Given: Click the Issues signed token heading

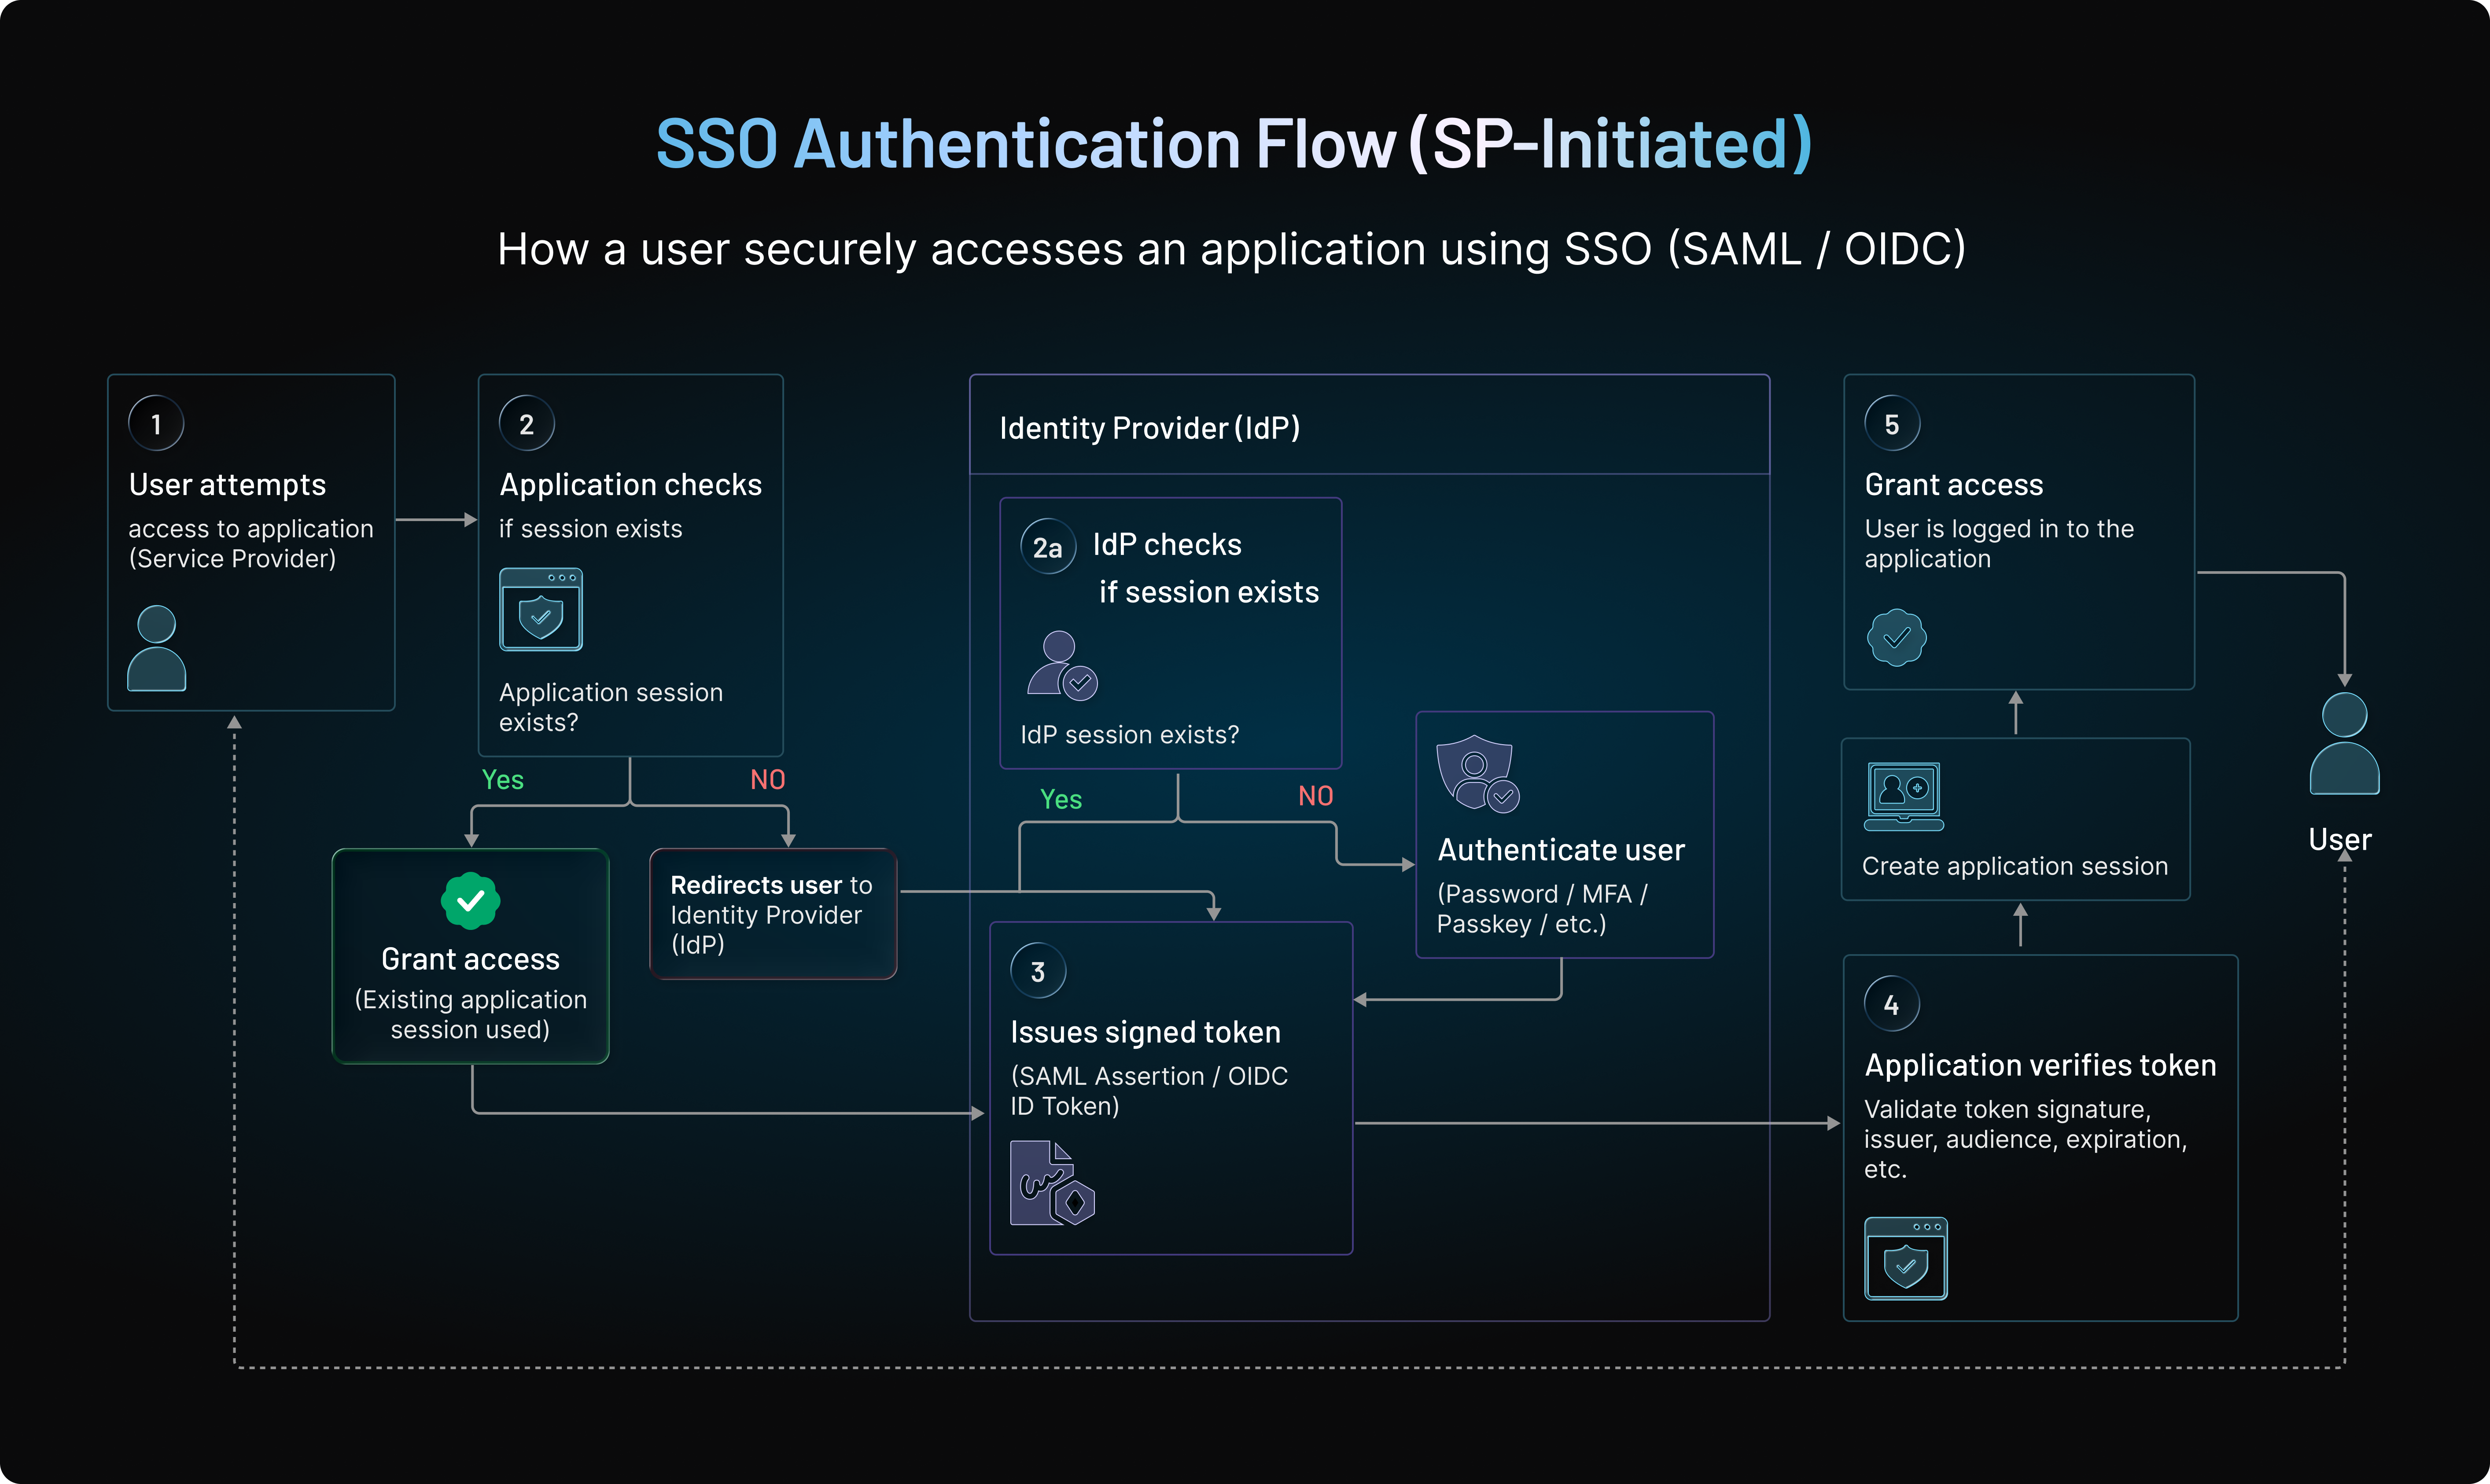Looking at the screenshot, I should pos(1146,1032).
